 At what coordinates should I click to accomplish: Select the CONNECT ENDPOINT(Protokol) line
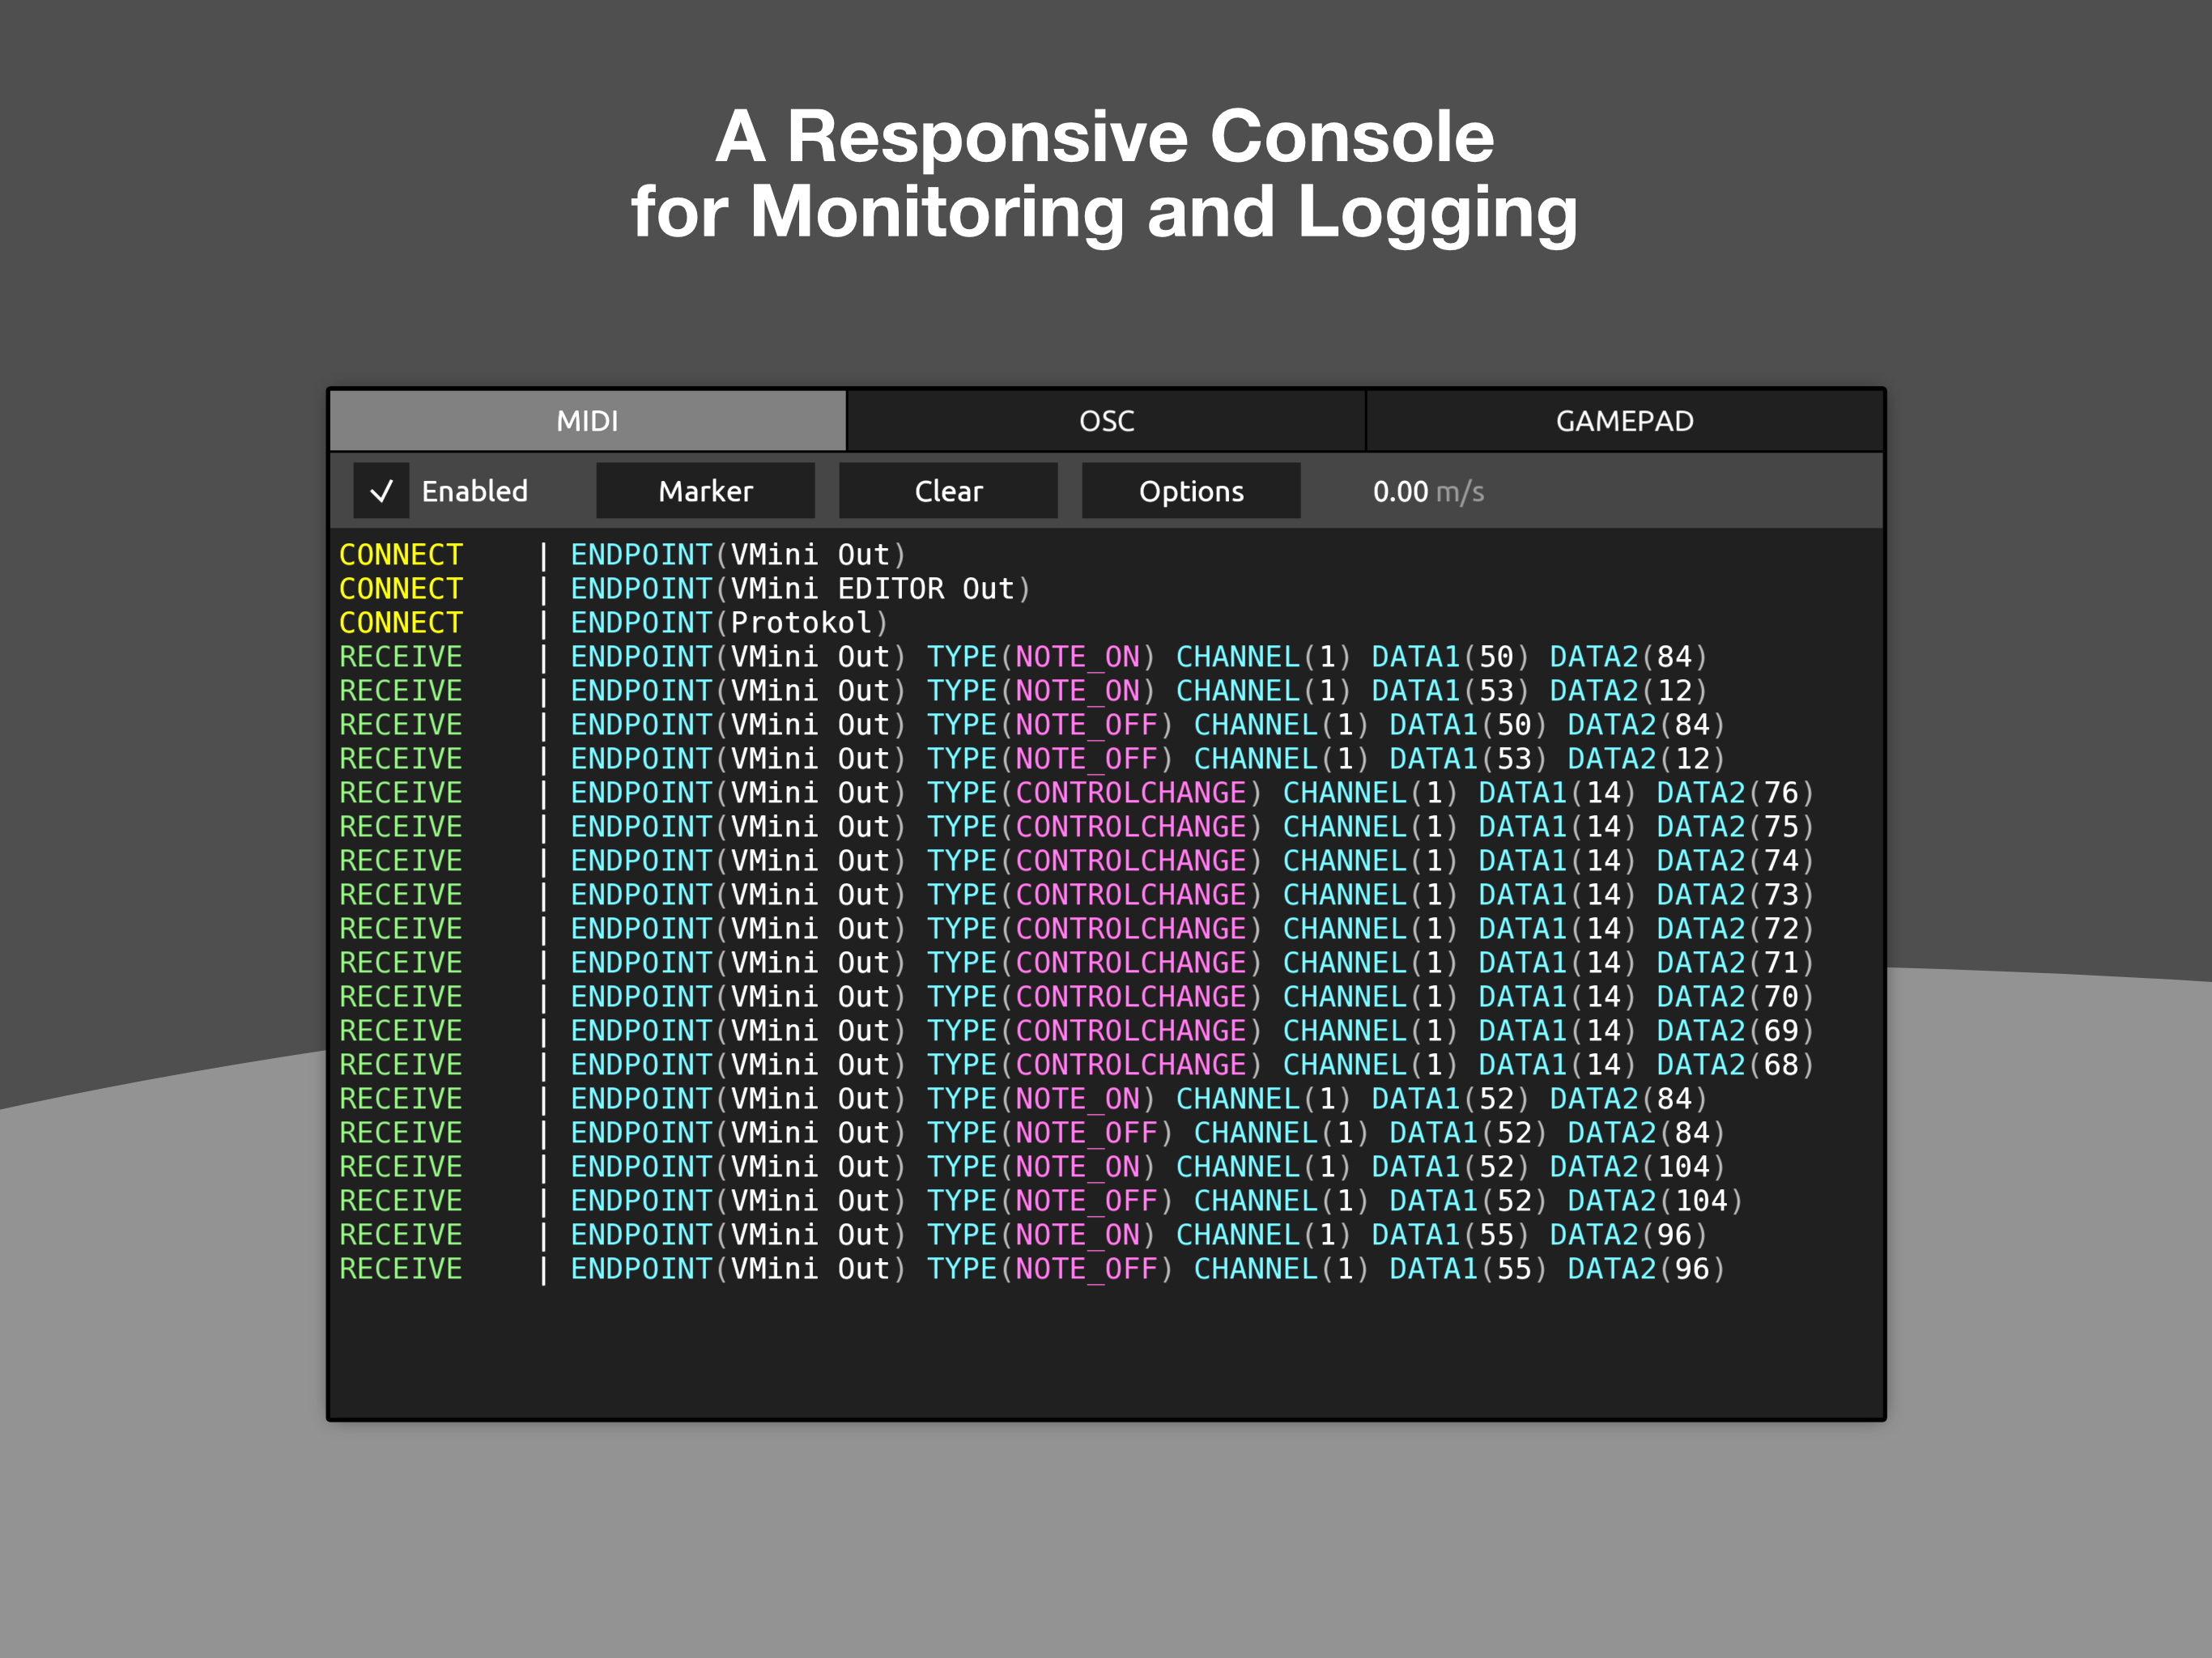coord(614,623)
